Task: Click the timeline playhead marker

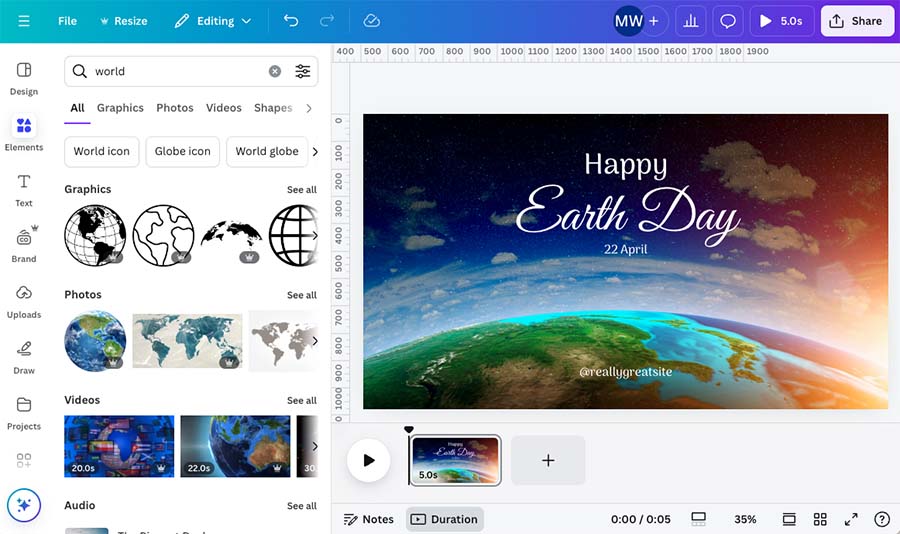Action: 409,430
